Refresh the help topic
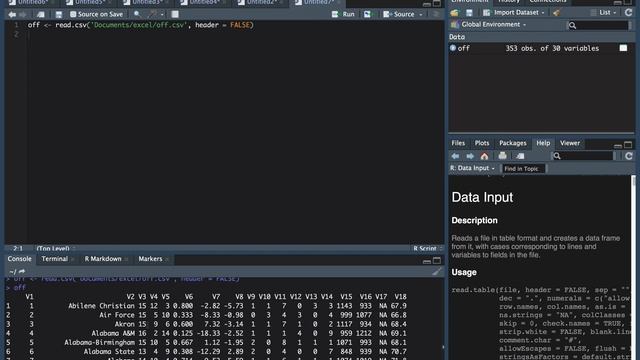The height and width of the screenshot is (360, 640). (629, 156)
